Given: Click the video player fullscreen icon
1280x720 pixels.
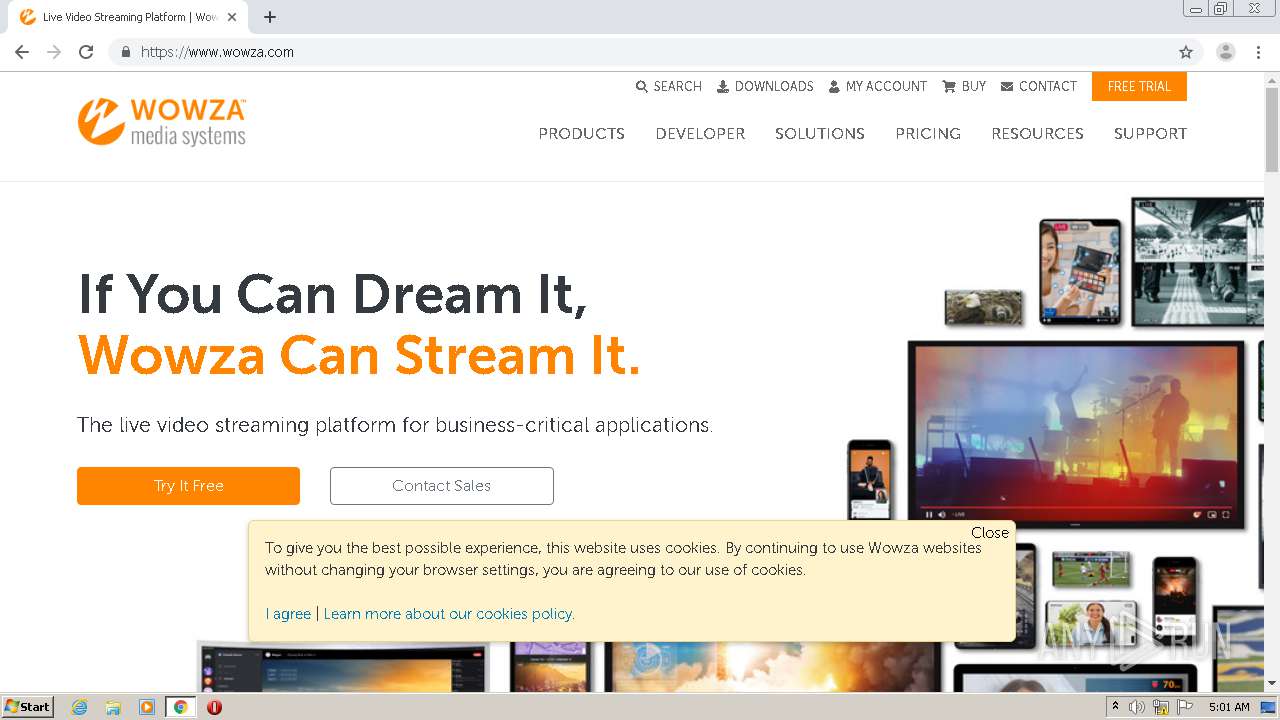Looking at the screenshot, I should (x=1226, y=514).
